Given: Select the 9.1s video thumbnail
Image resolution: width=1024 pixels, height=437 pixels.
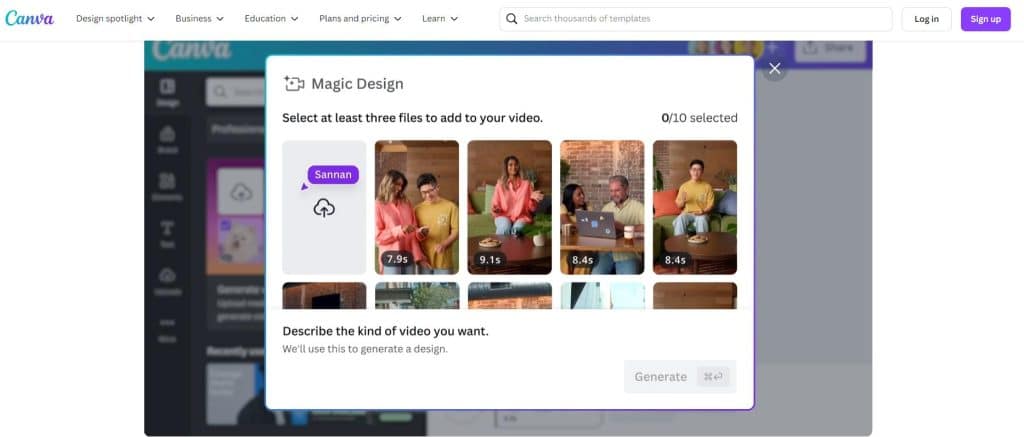Looking at the screenshot, I should pyautogui.click(x=509, y=207).
